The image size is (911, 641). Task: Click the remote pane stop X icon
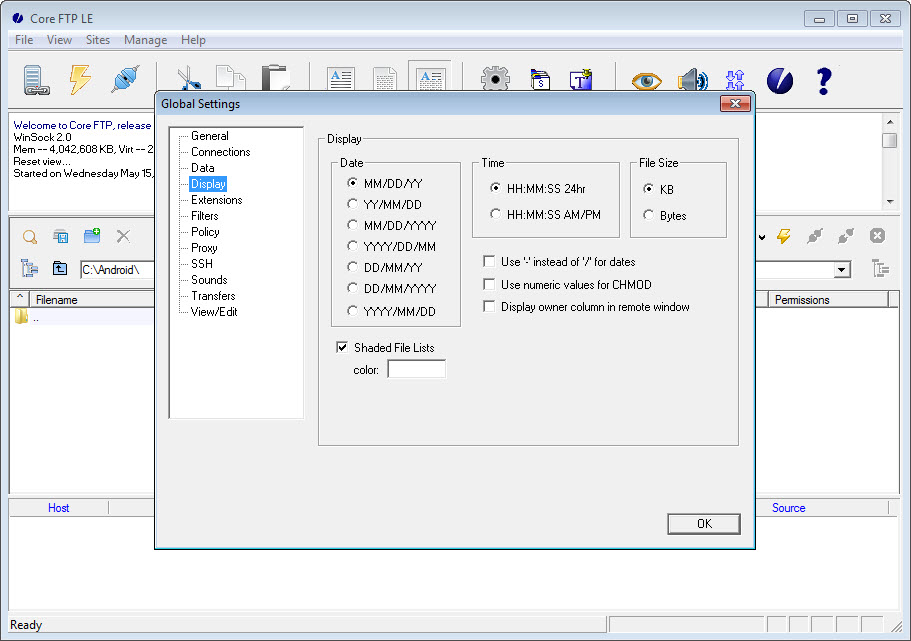click(877, 235)
